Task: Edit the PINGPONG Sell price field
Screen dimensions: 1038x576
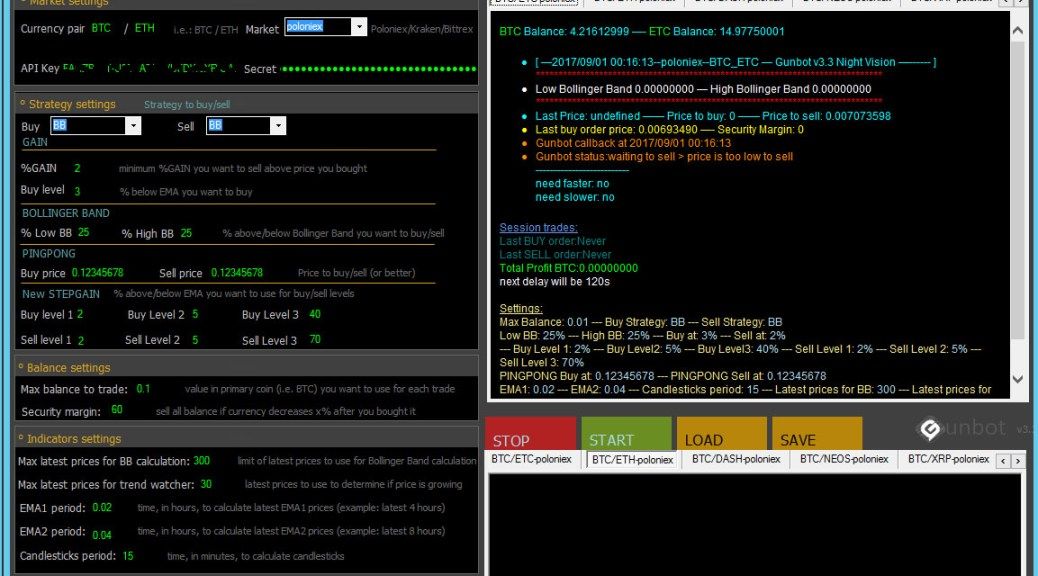Action: click(x=237, y=273)
